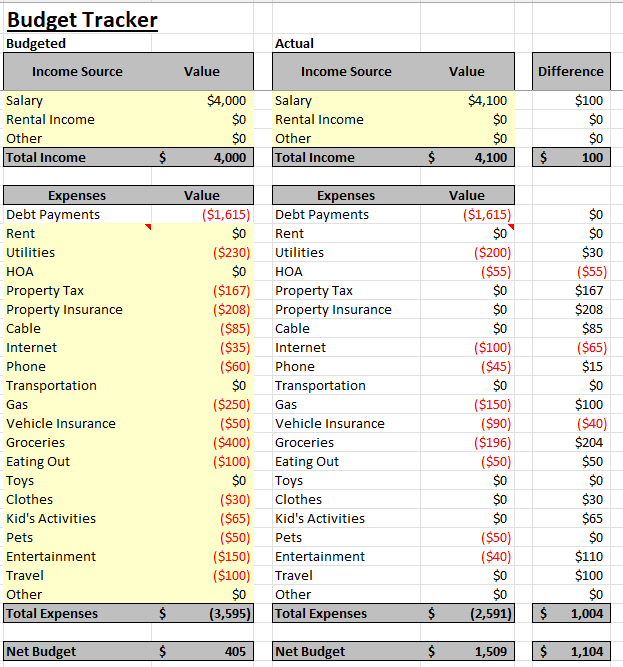
Task: Select Vehicle Insurance difference ($40) cell
Action: point(592,424)
